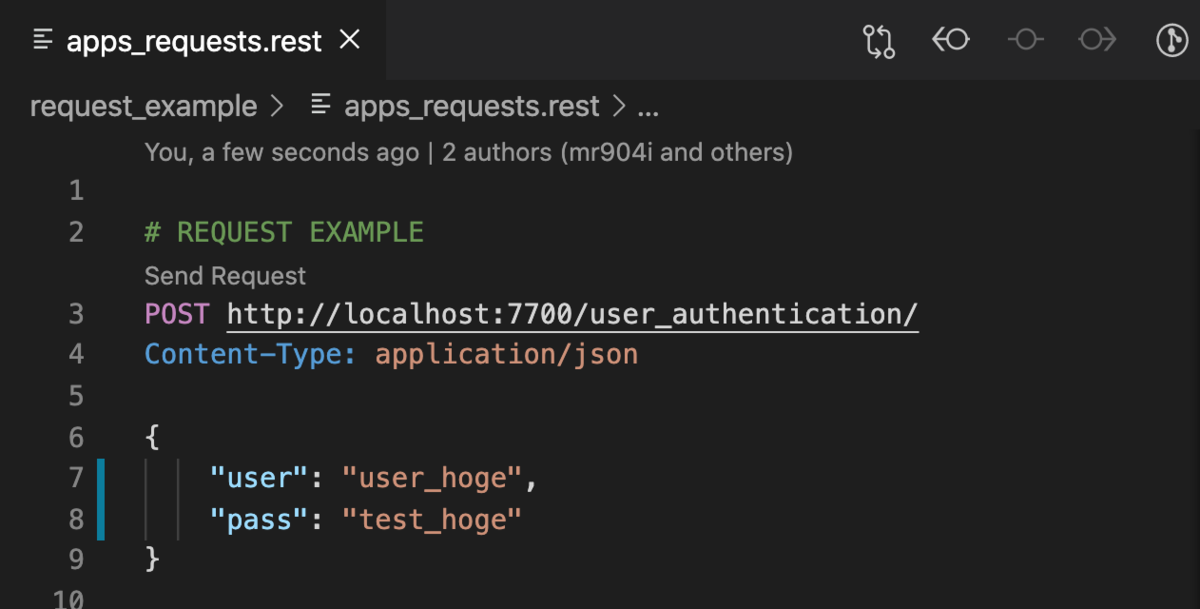Expand breadcrumb chevron after request_example

(x=279, y=106)
